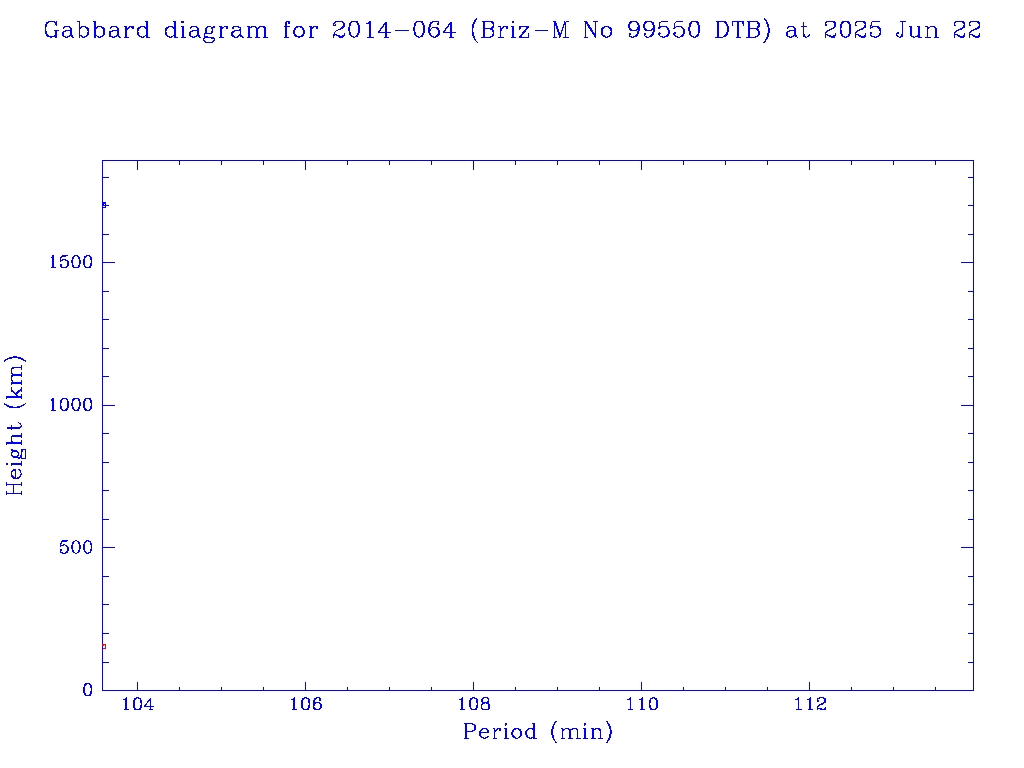Click the red perigee data marker

pos(103,646)
